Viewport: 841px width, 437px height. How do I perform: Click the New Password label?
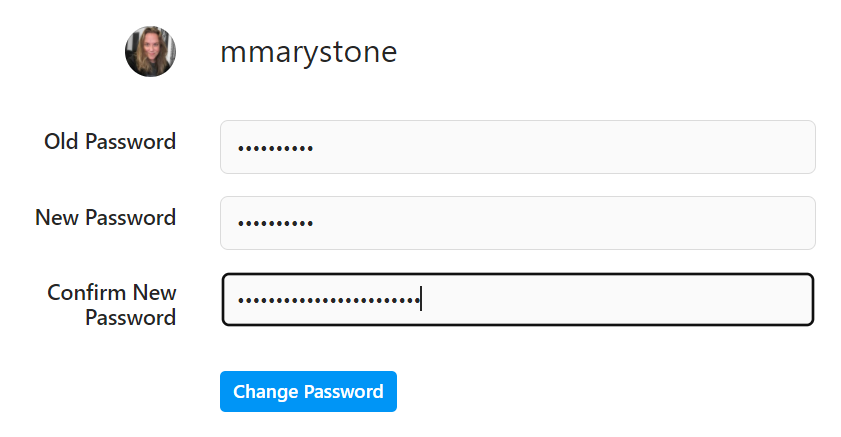(x=105, y=218)
